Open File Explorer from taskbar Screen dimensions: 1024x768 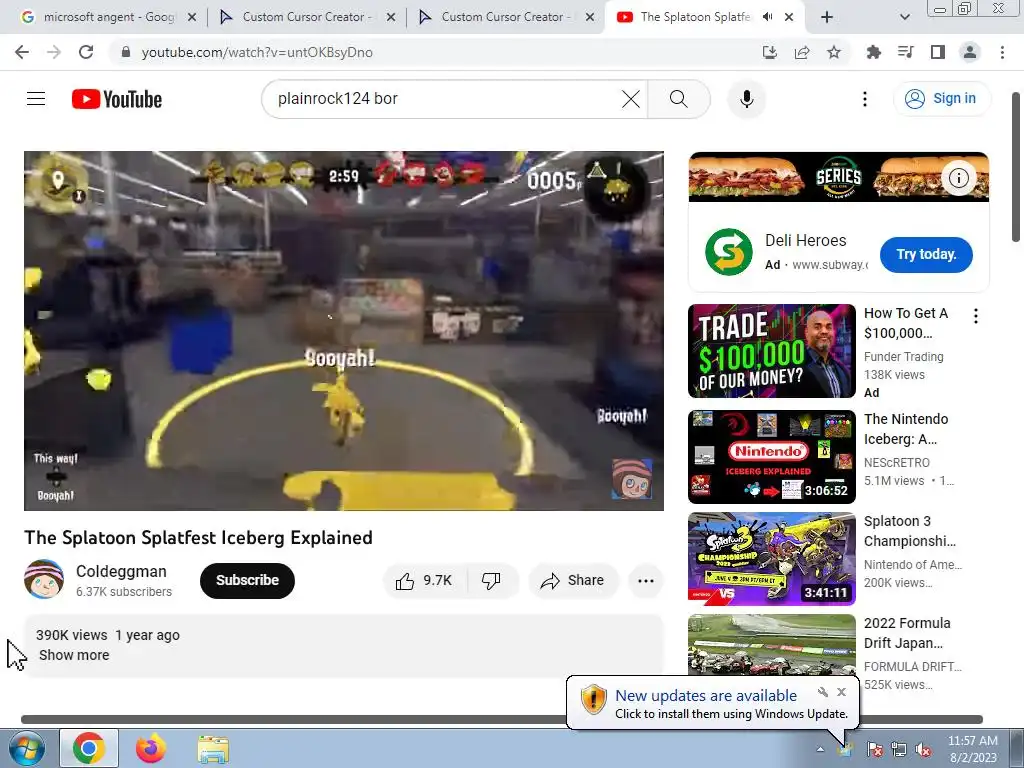(x=213, y=749)
